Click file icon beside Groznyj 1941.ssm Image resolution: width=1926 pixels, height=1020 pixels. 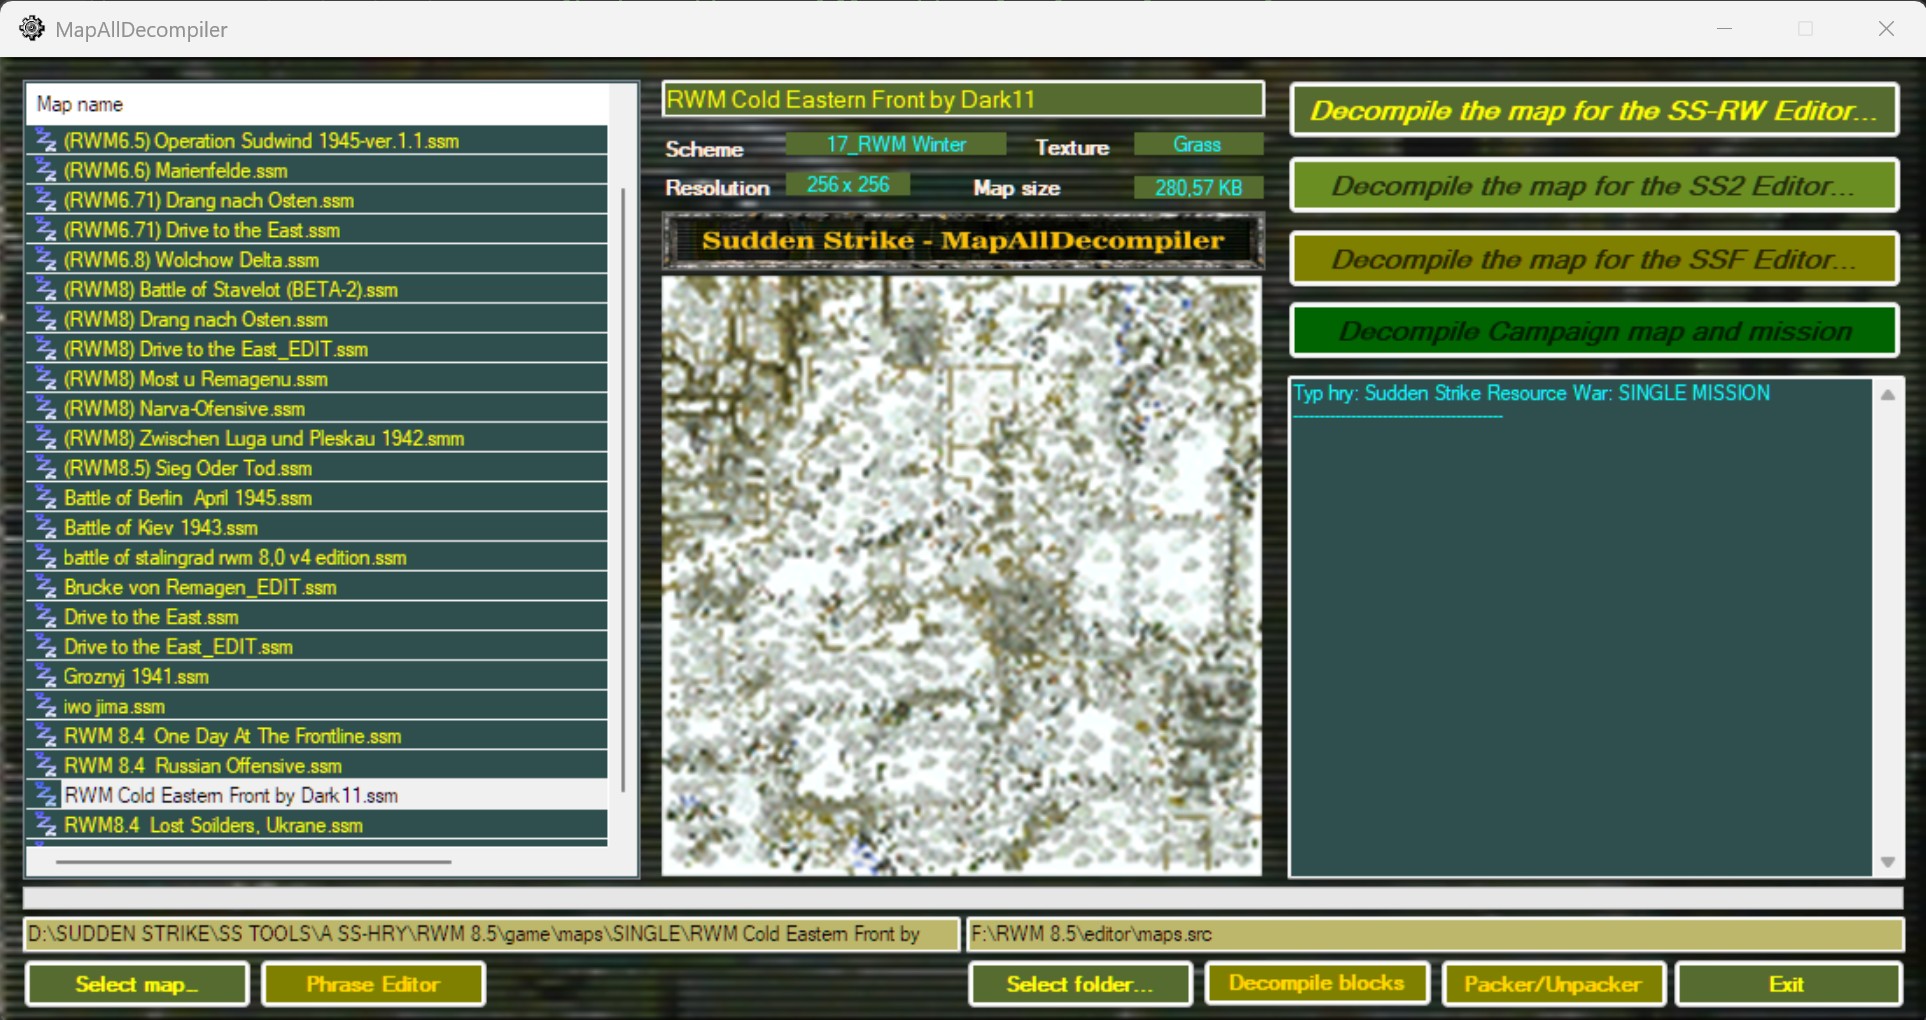tap(46, 677)
